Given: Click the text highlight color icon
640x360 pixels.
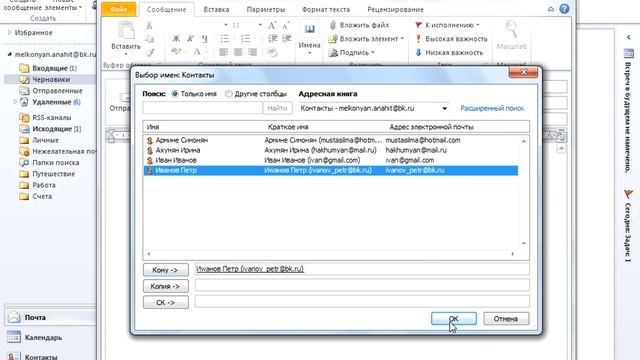Looking at the screenshot, I should [176, 52].
